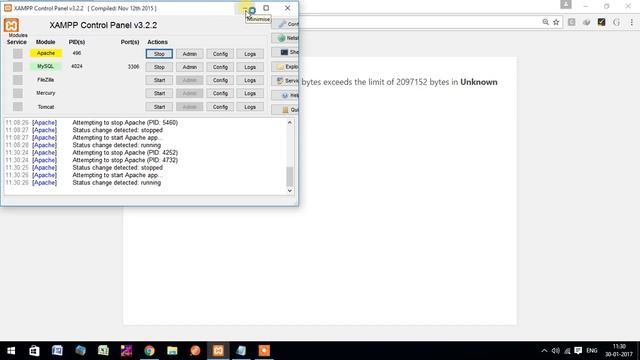
Task: Click the Quit button
Action: pos(285,109)
